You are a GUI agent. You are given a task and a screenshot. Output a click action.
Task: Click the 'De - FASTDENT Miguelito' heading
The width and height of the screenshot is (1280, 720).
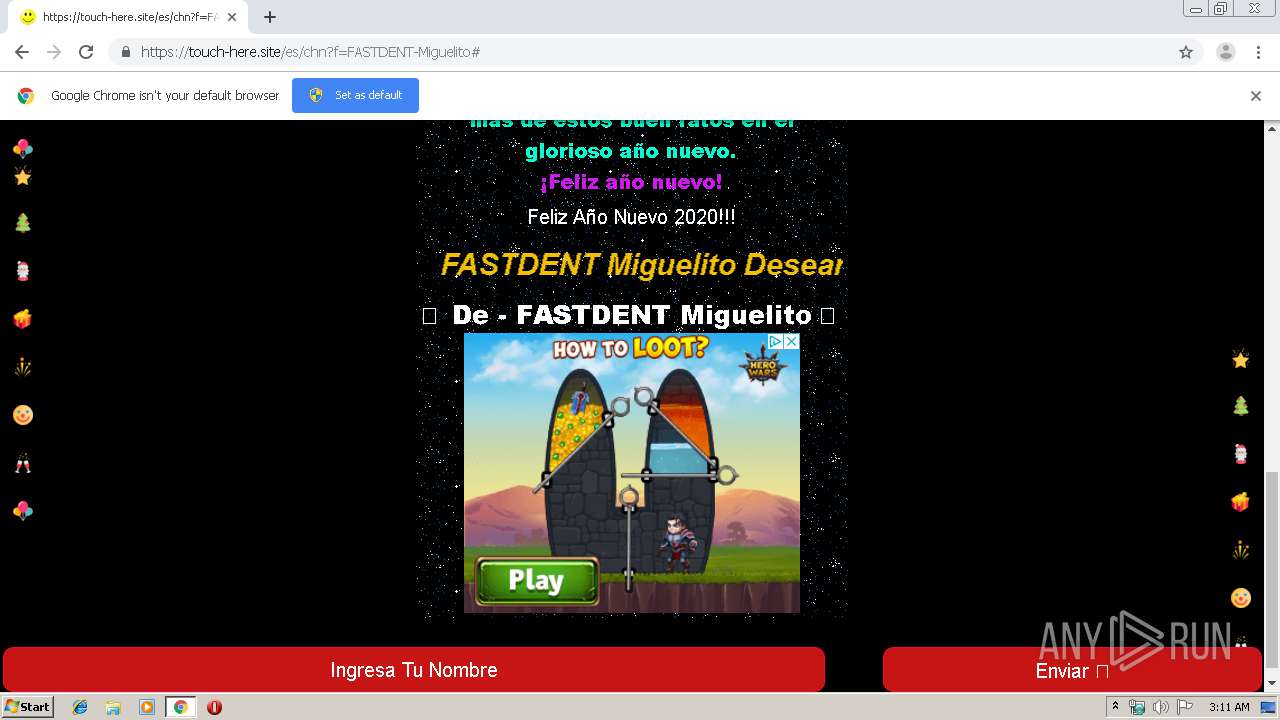tap(631, 315)
